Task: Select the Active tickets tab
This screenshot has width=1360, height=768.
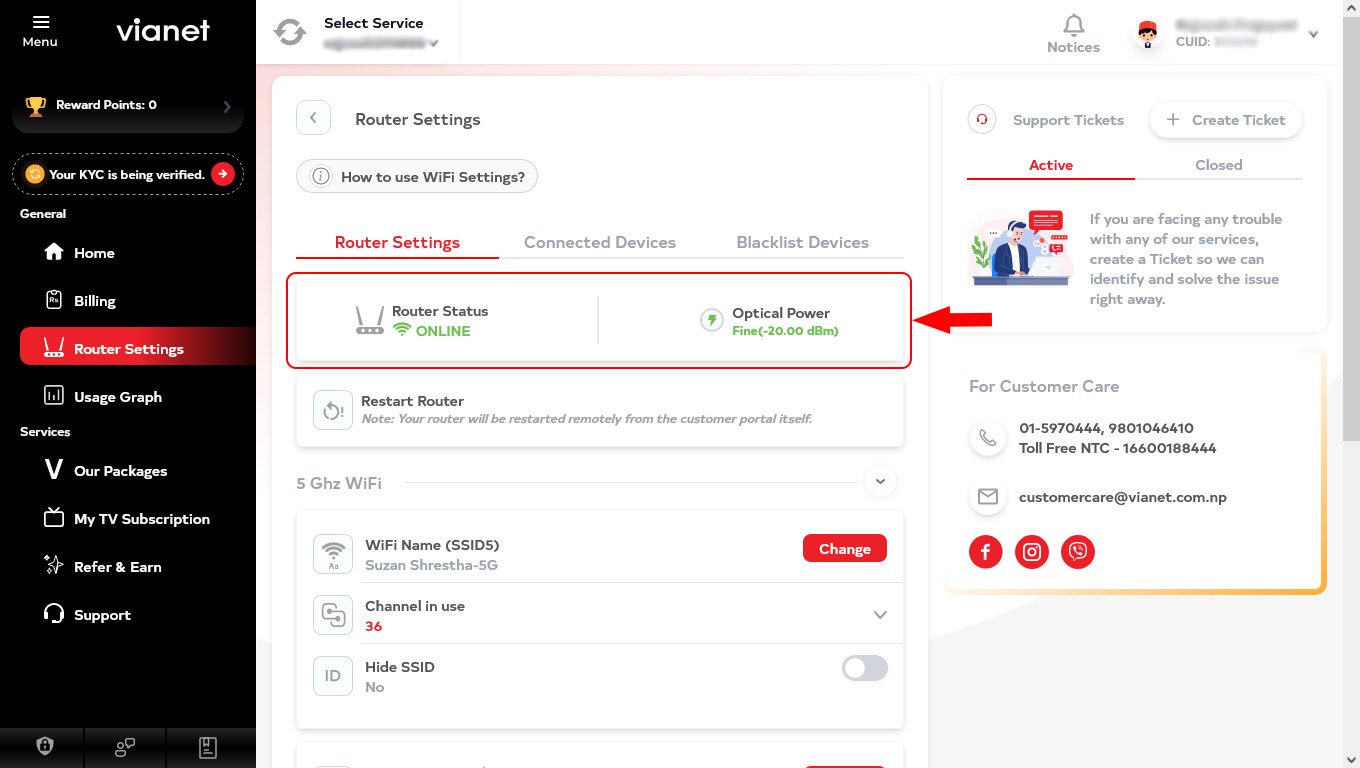Action: pyautogui.click(x=1051, y=165)
